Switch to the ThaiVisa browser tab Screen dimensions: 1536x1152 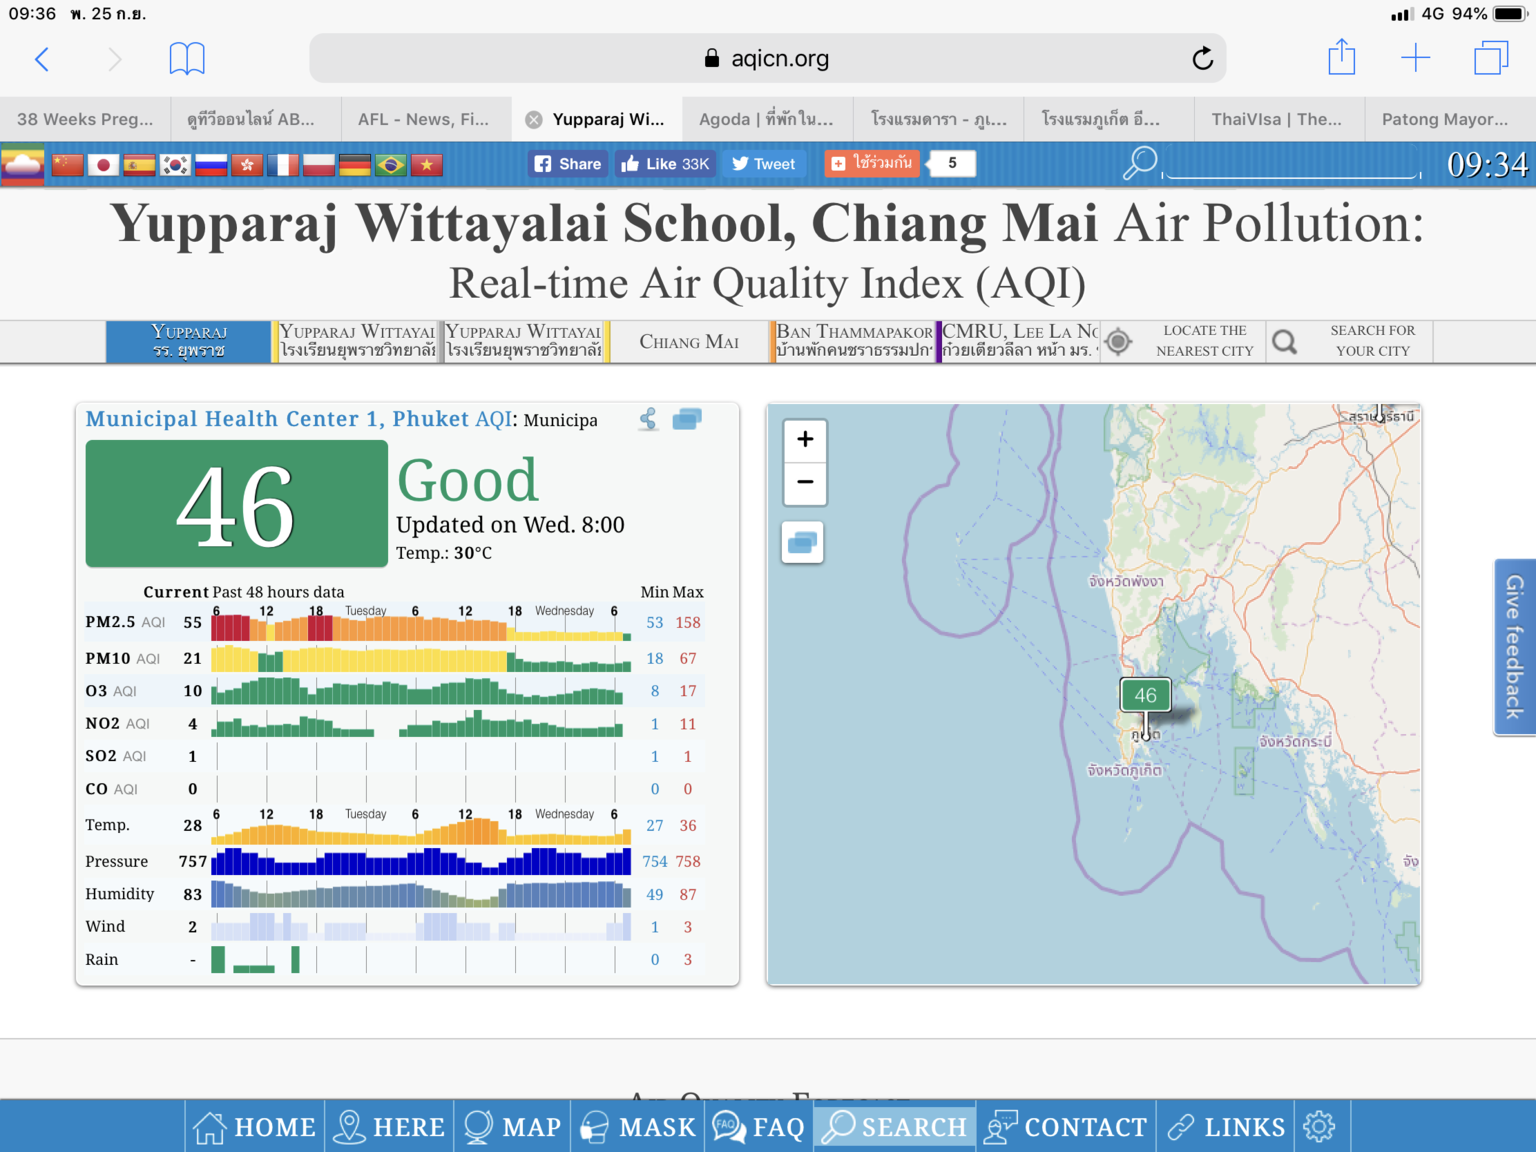click(1277, 119)
